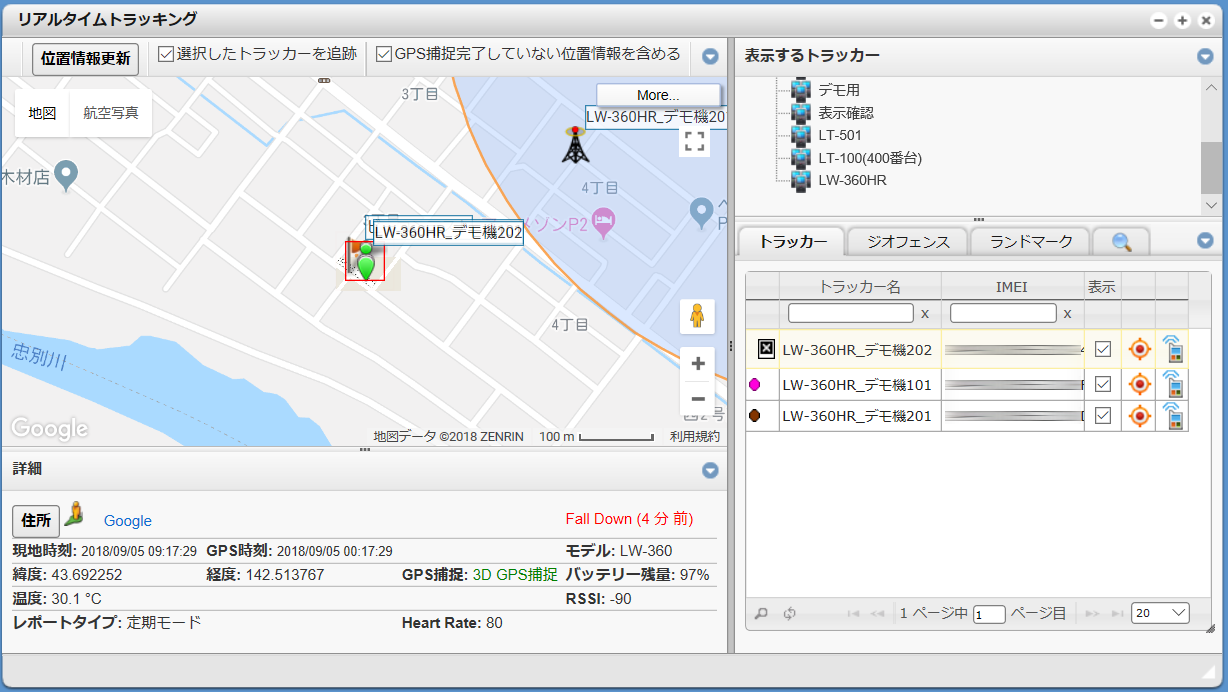Image resolution: width=1228 pixels, height=692 pixels.
Task: Click the More... map button
Action: [x=658, y=95]
